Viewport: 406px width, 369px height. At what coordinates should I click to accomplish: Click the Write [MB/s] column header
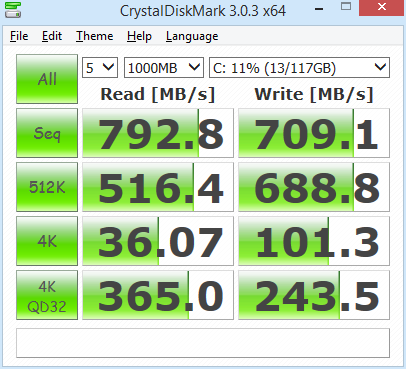314,94
